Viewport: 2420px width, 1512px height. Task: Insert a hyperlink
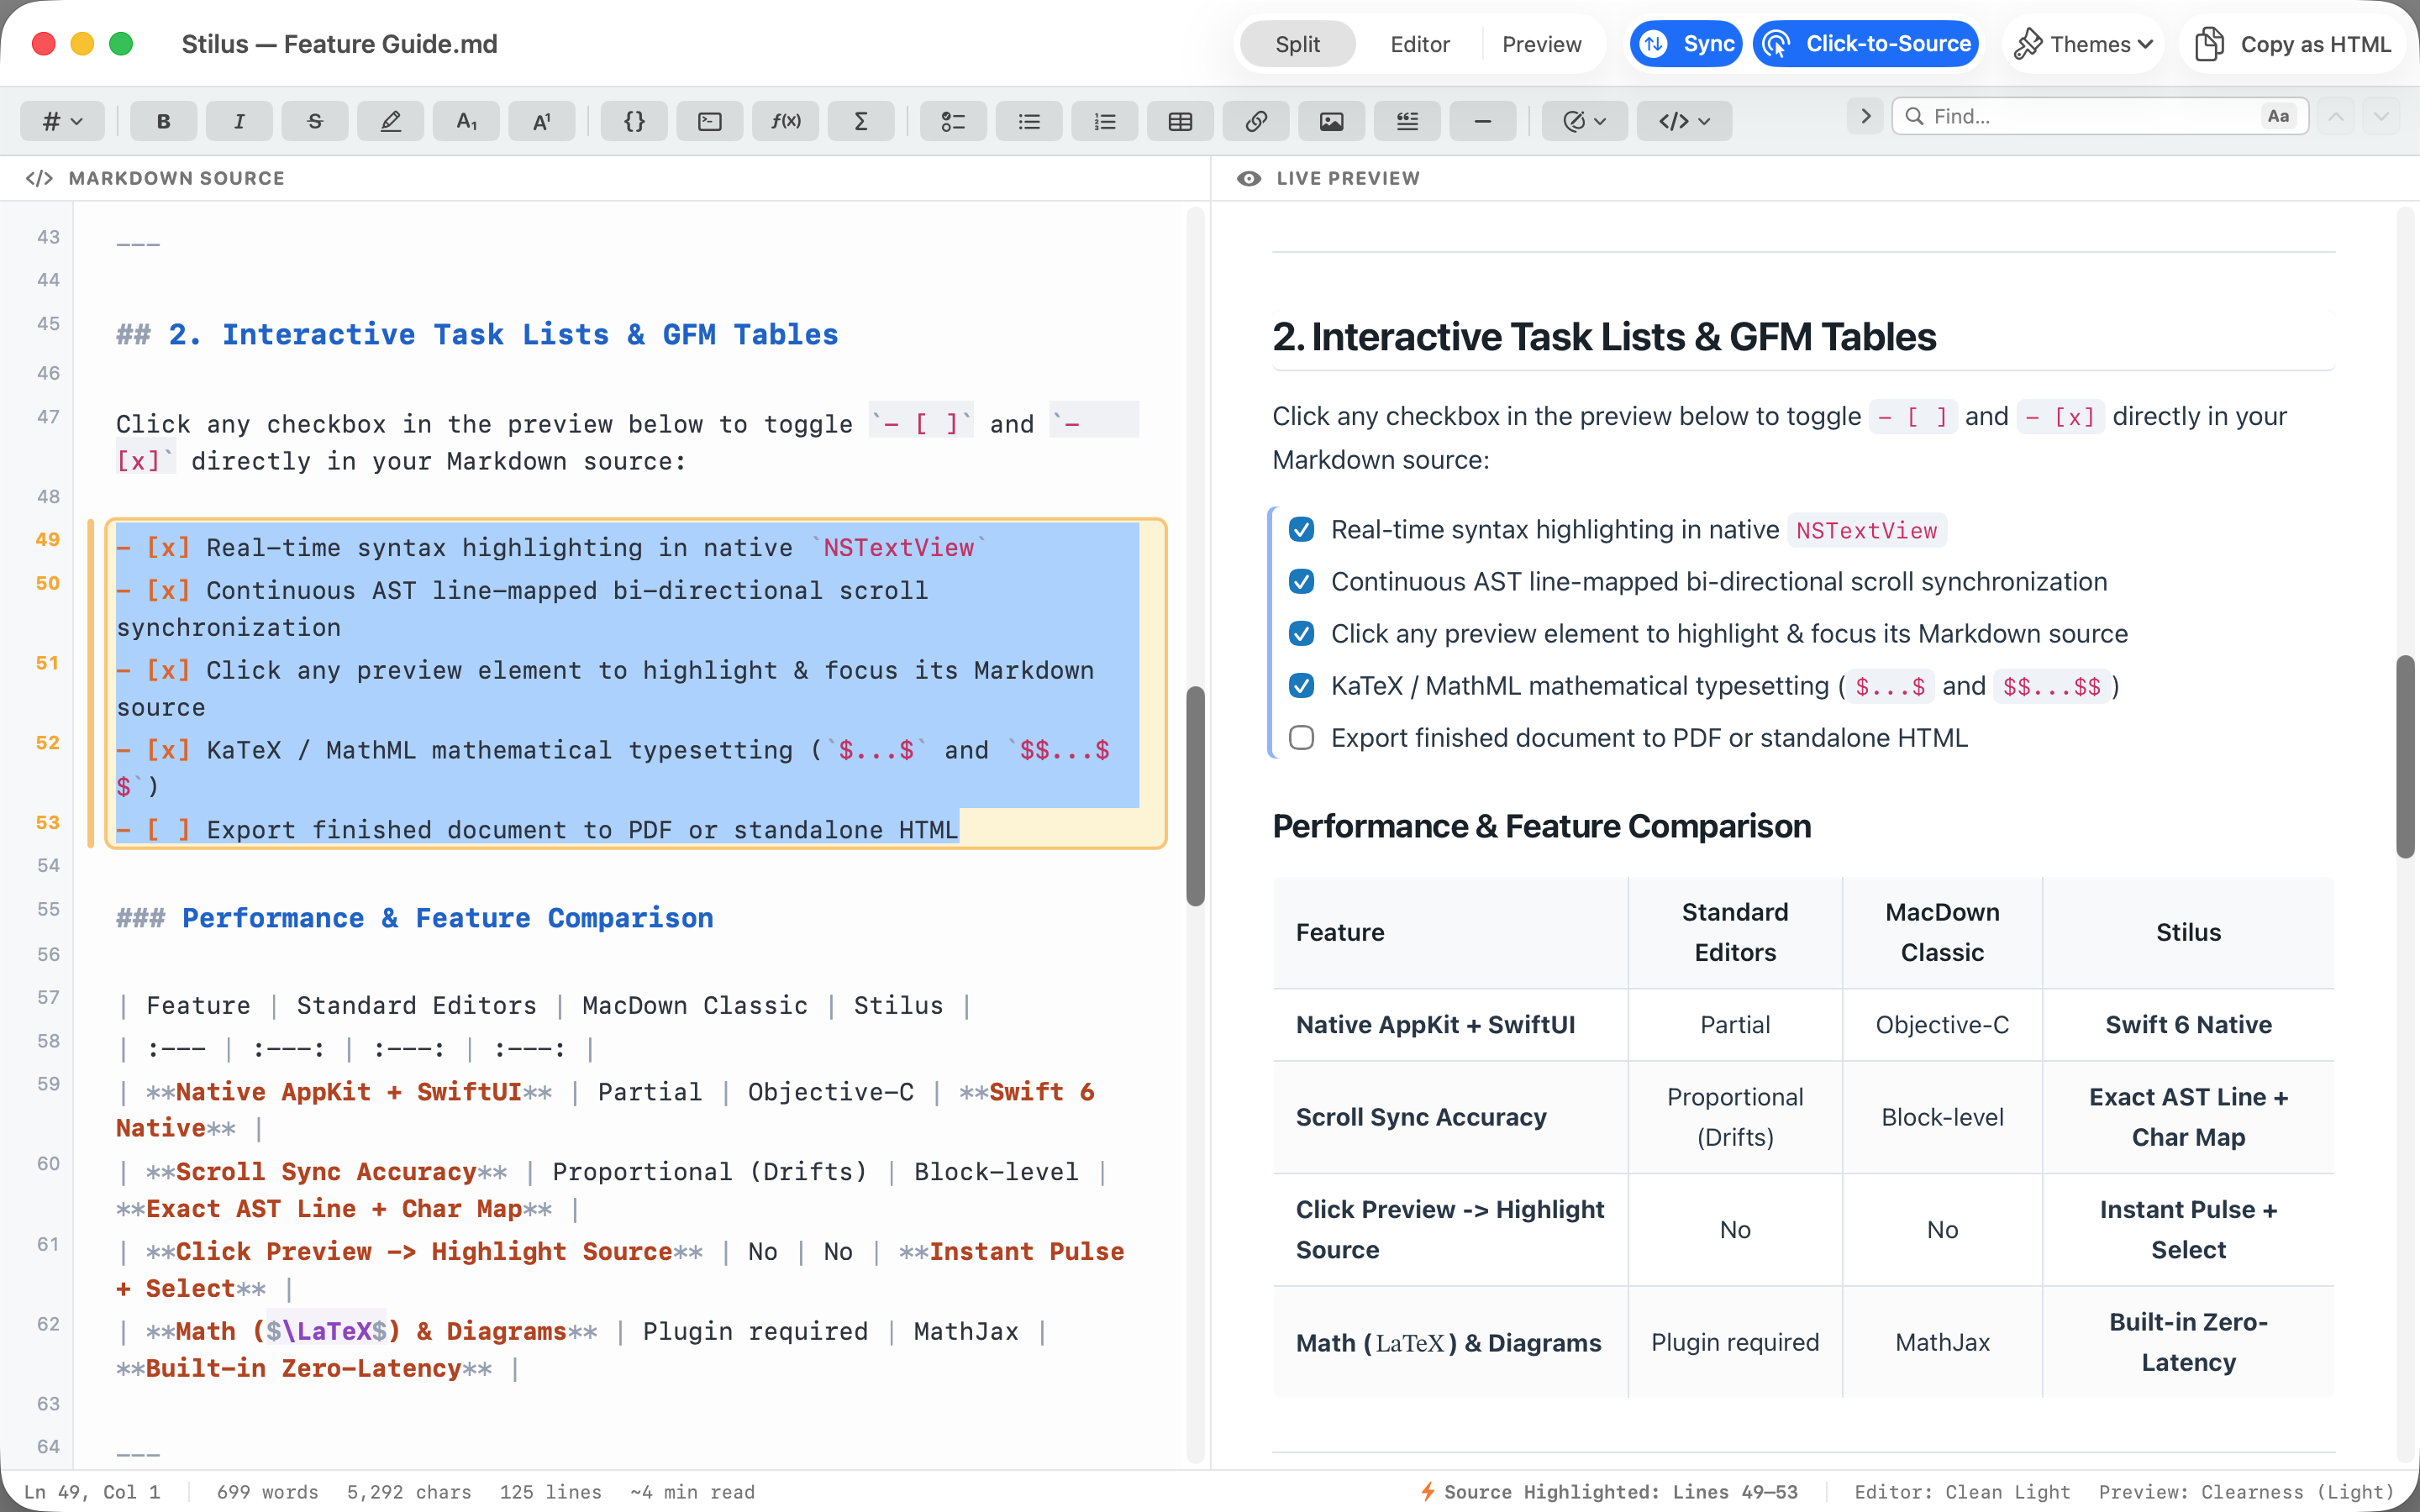[1256, 121]
